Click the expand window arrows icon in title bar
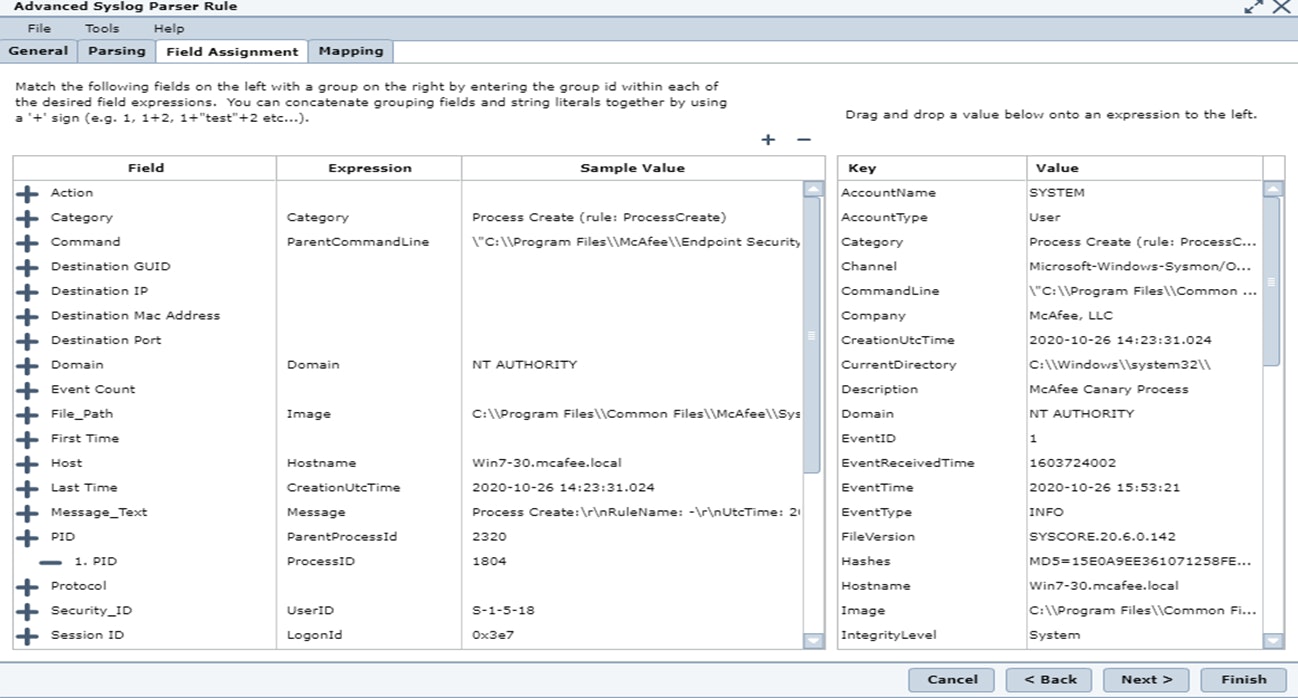This screenshot has height=698, width=1298. click(1253, 7)
